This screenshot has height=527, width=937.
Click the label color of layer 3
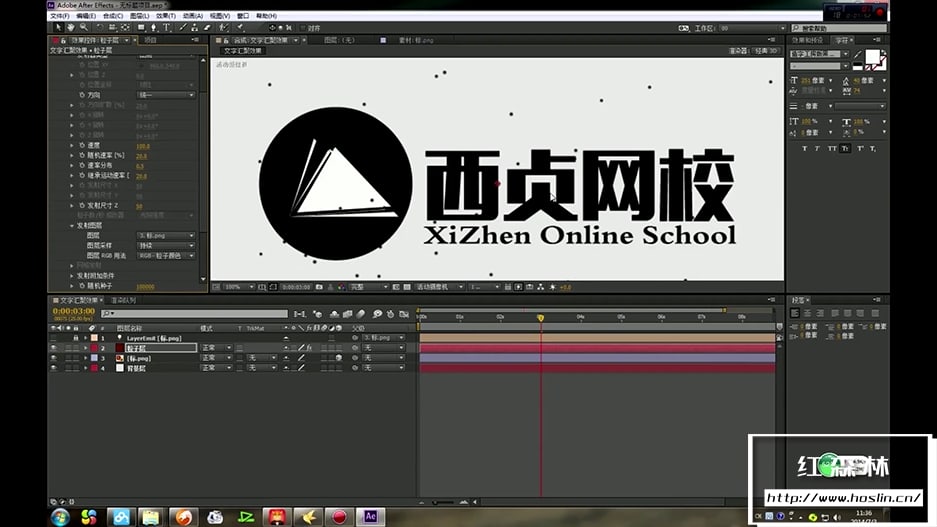click(x=94, y=358)
